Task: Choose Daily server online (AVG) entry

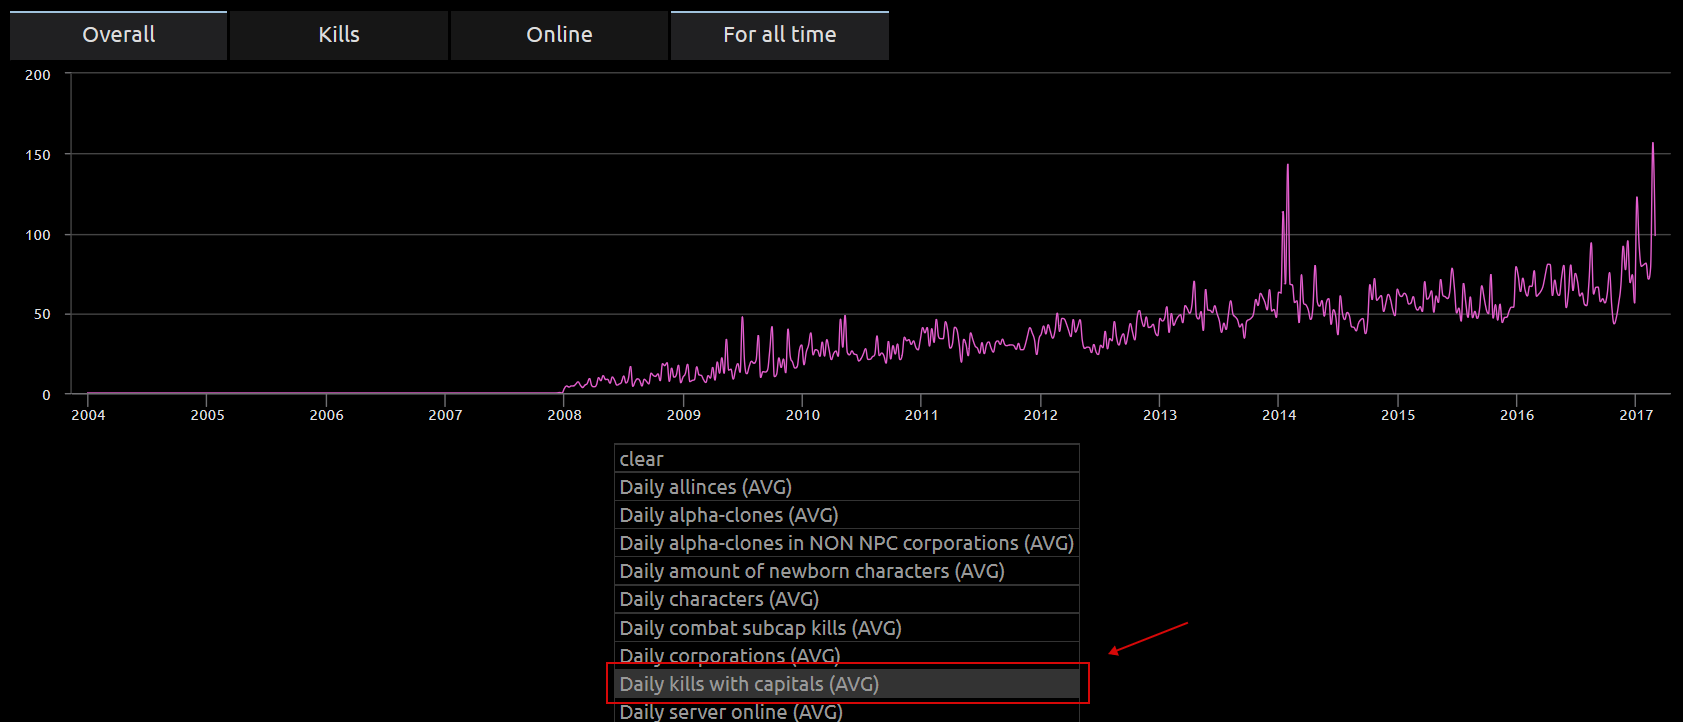Action: coord(847,711)
